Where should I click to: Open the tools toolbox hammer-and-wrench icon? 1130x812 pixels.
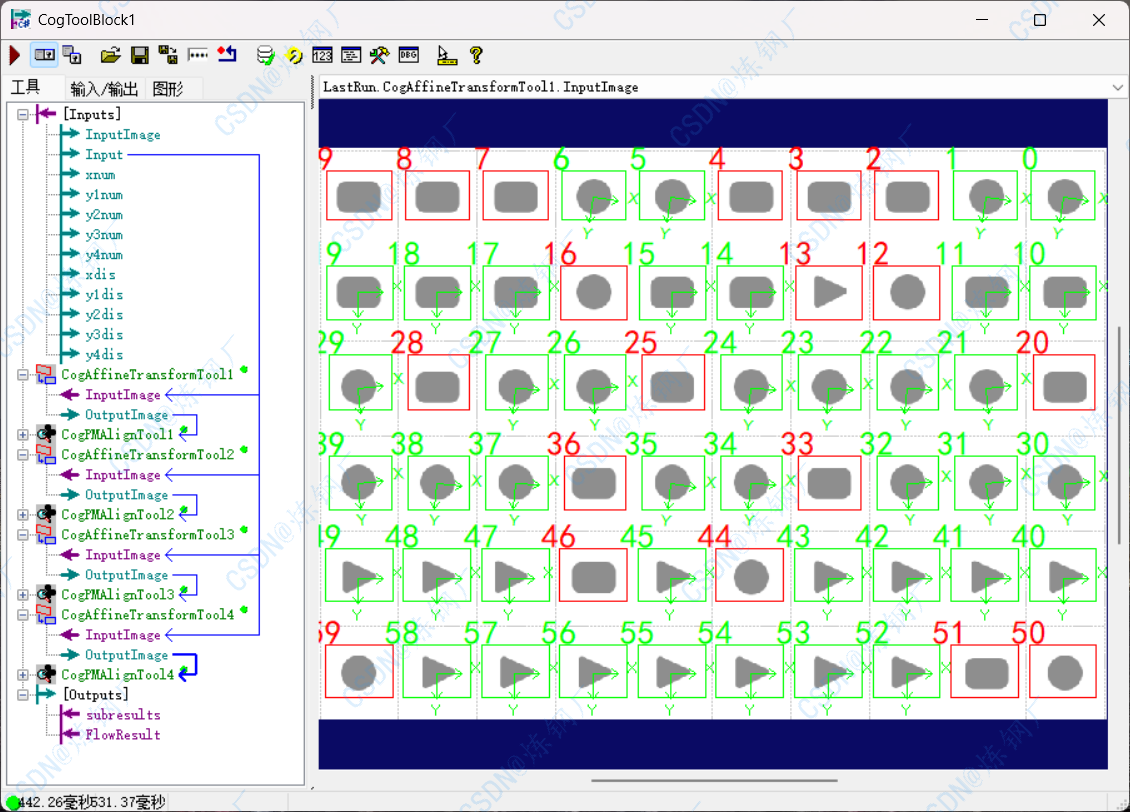tap(379, 55)
